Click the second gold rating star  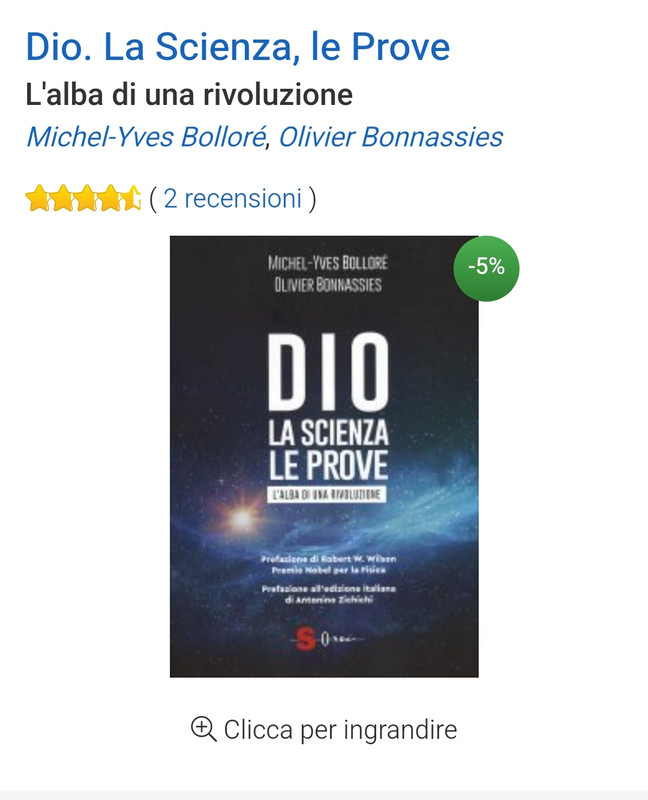62,198
